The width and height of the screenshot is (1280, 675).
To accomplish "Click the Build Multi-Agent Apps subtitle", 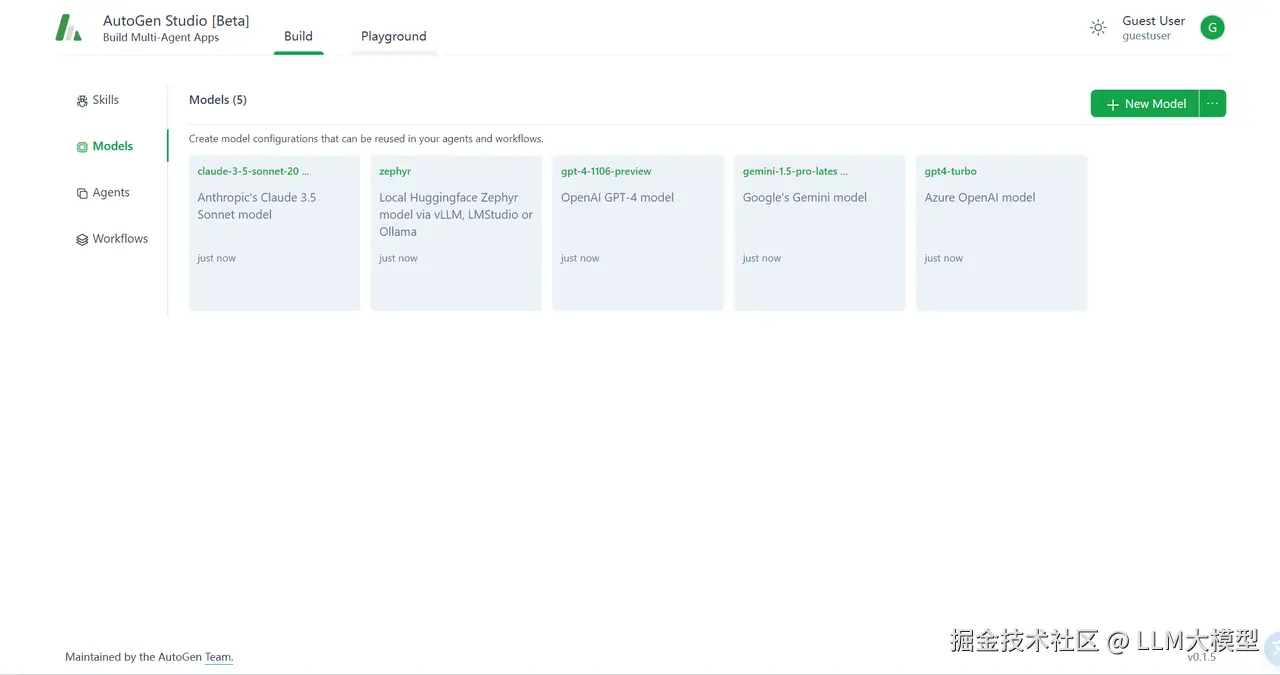I will click(x=161, y=38).
